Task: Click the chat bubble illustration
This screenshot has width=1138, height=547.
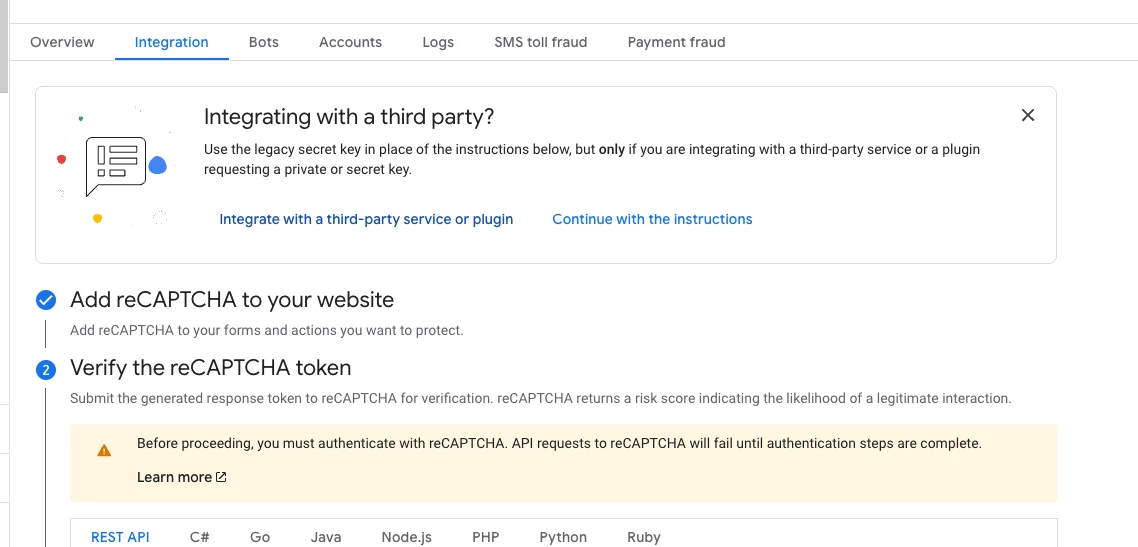Action: (x=116, y=166)
